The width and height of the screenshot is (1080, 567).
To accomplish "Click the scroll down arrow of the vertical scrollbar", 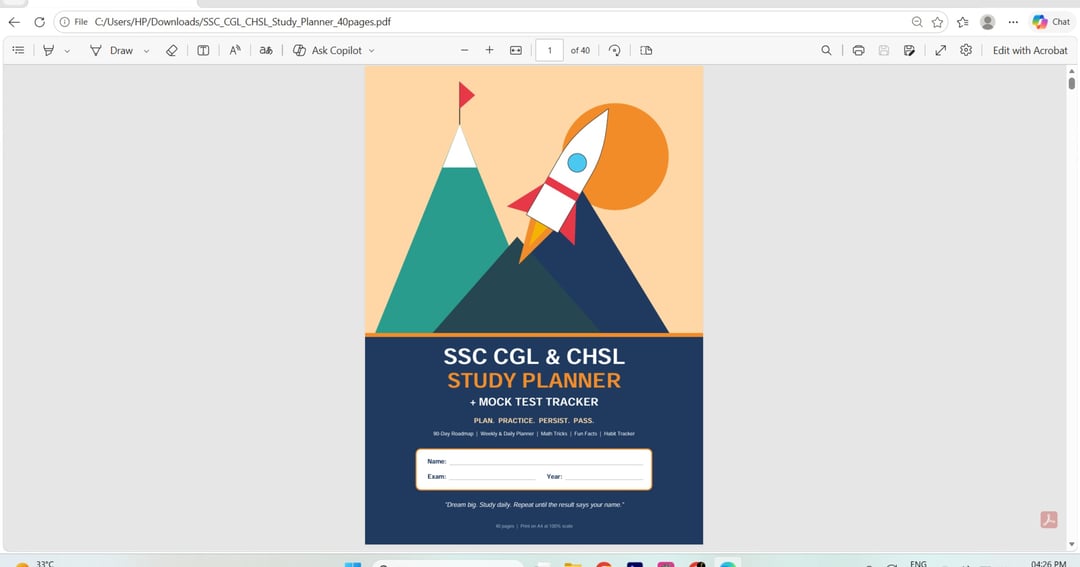I will tap(1071, 544).
